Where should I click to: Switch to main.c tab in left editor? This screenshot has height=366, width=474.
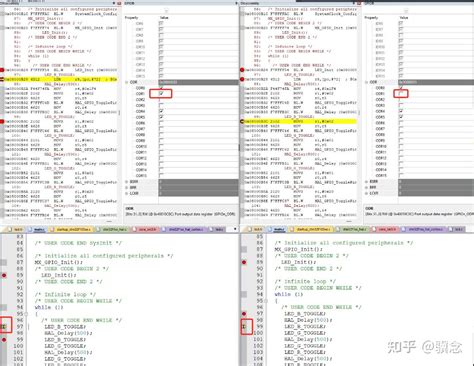(38, 229)
